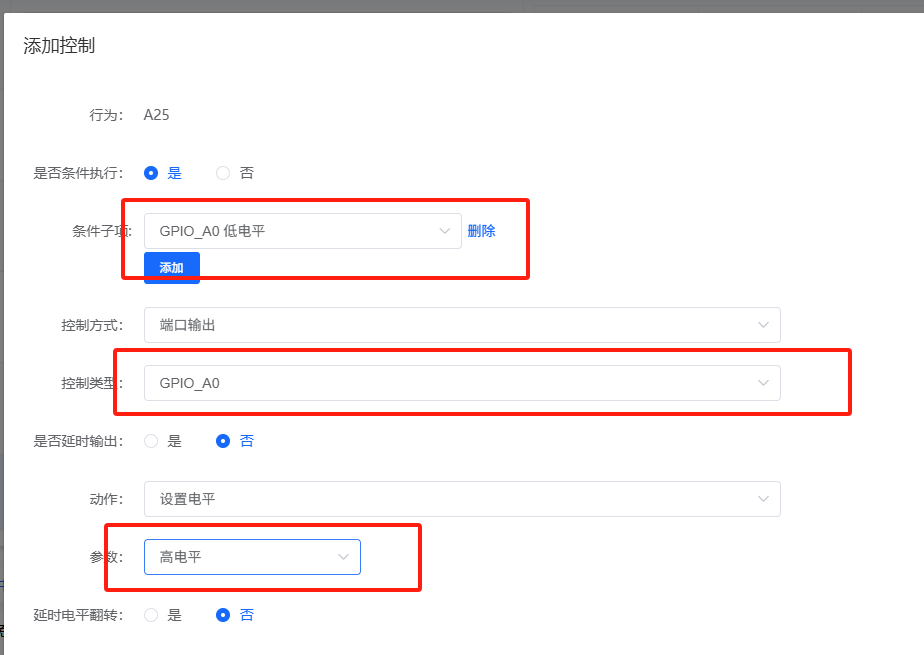
Task: Click the blue 添加 button under 条件子项
Action: point(171,267)
